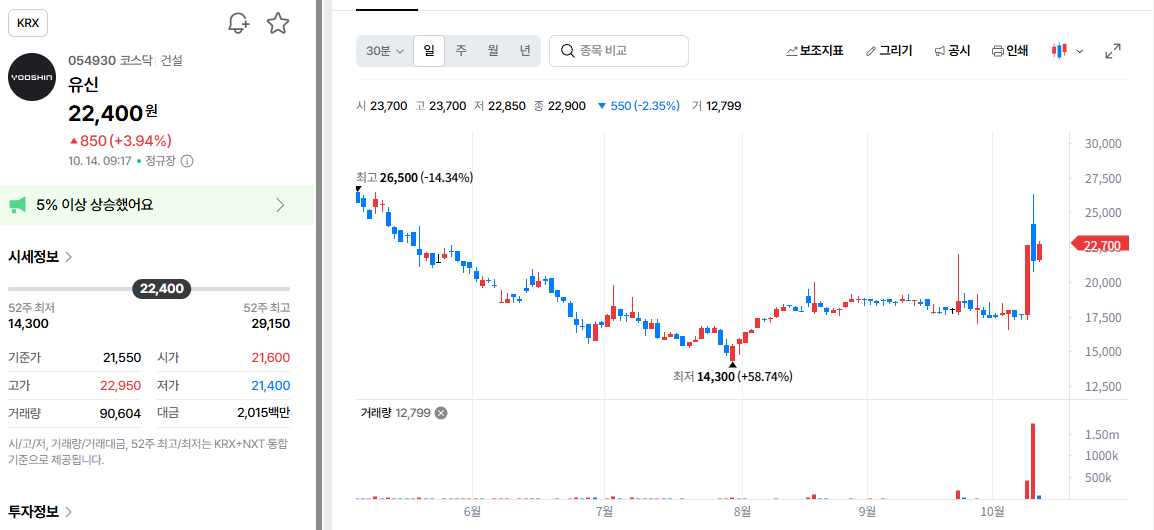Click the 기준가 value 21,550
The width and height of the screenshot is (1154, 530).
tap(121, 358)
